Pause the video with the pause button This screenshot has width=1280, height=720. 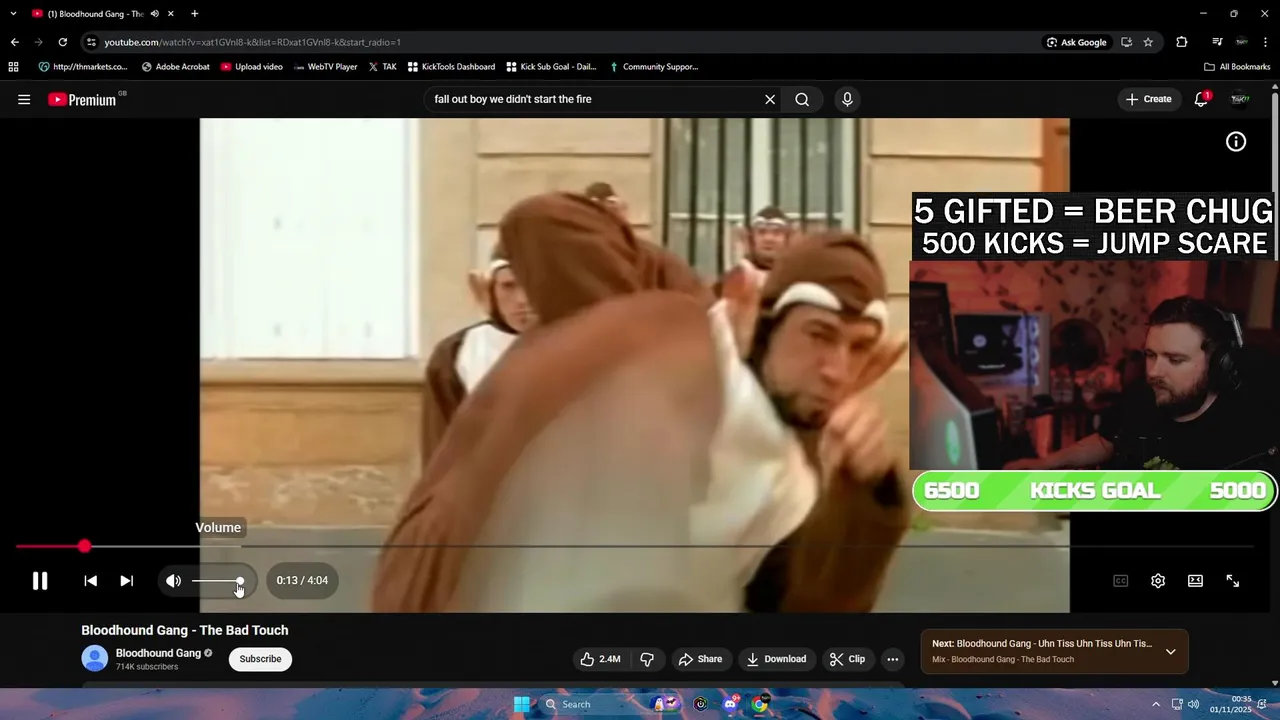click(x=40, y=581)
